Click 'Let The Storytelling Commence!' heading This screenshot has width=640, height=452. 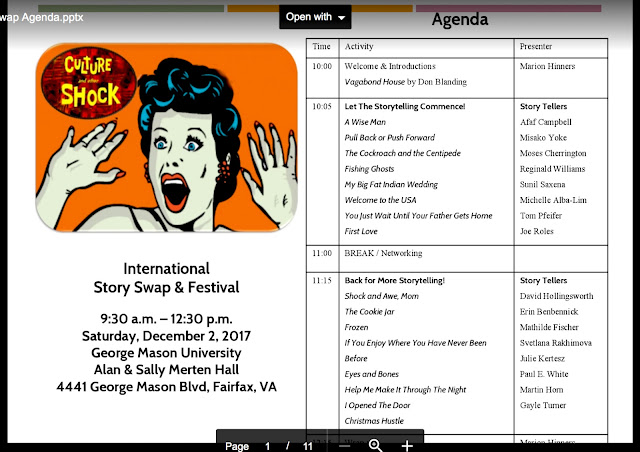tap(405, 106)
